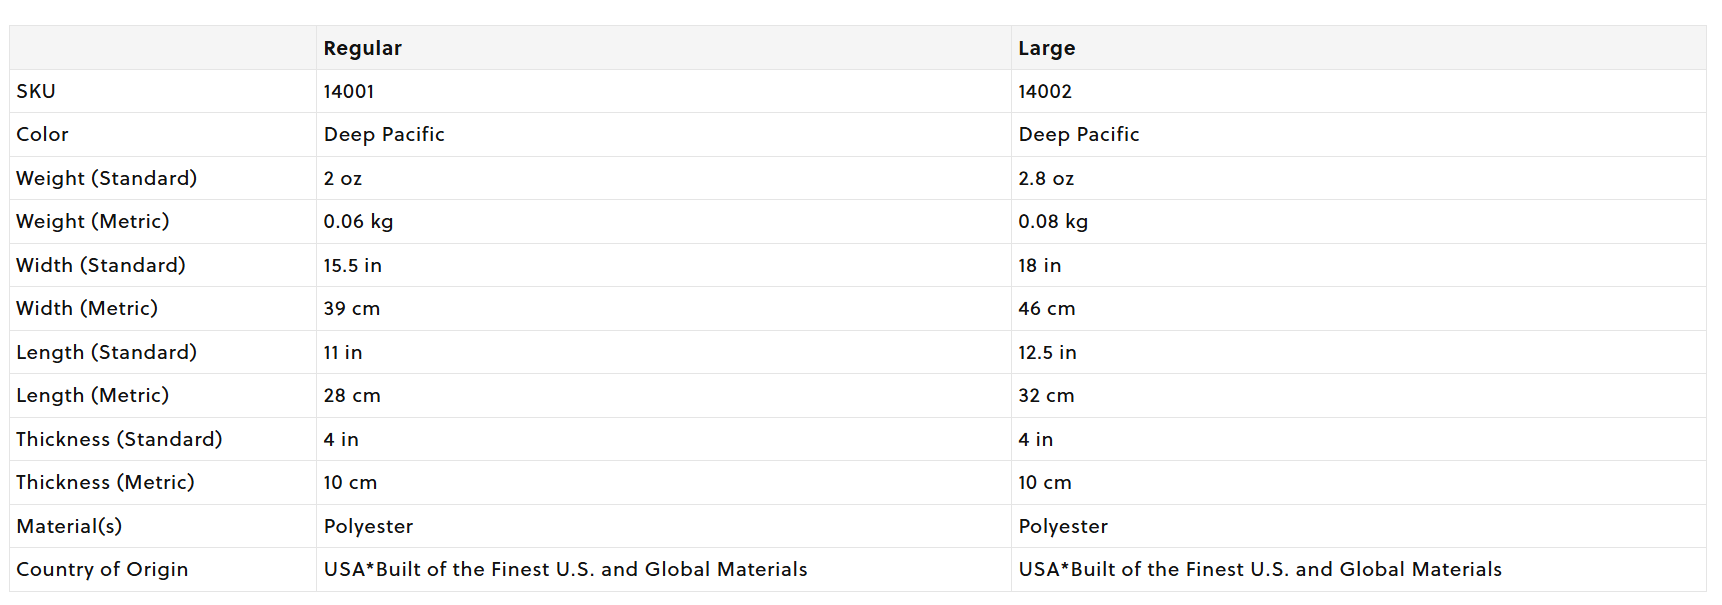The height and width of the screenshot is (605, 1722).
Task: Click SKU value 14001
Action: coord(348,91)
